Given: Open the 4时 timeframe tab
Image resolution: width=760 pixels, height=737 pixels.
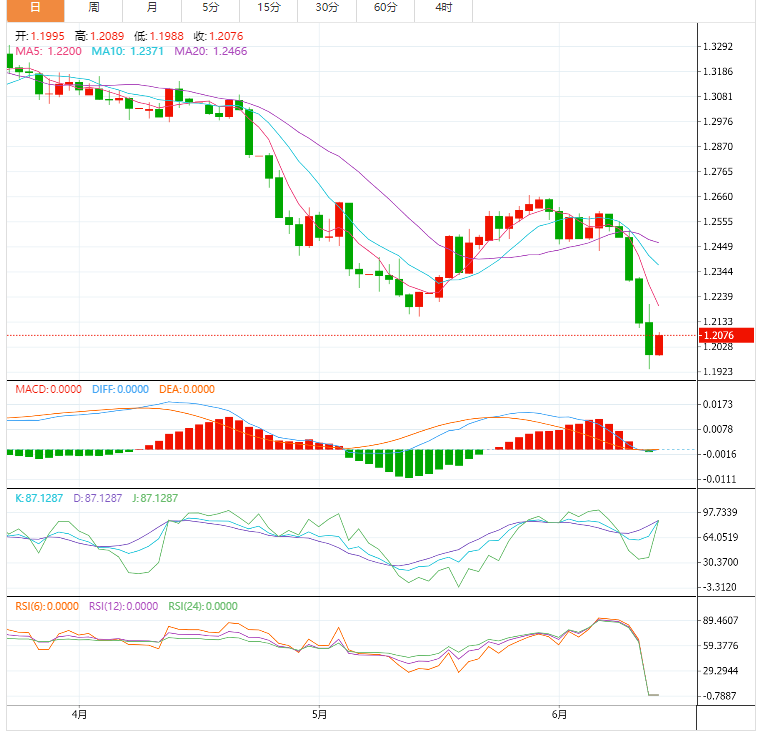Looking at the screenshot, I should tap(443, 10).
